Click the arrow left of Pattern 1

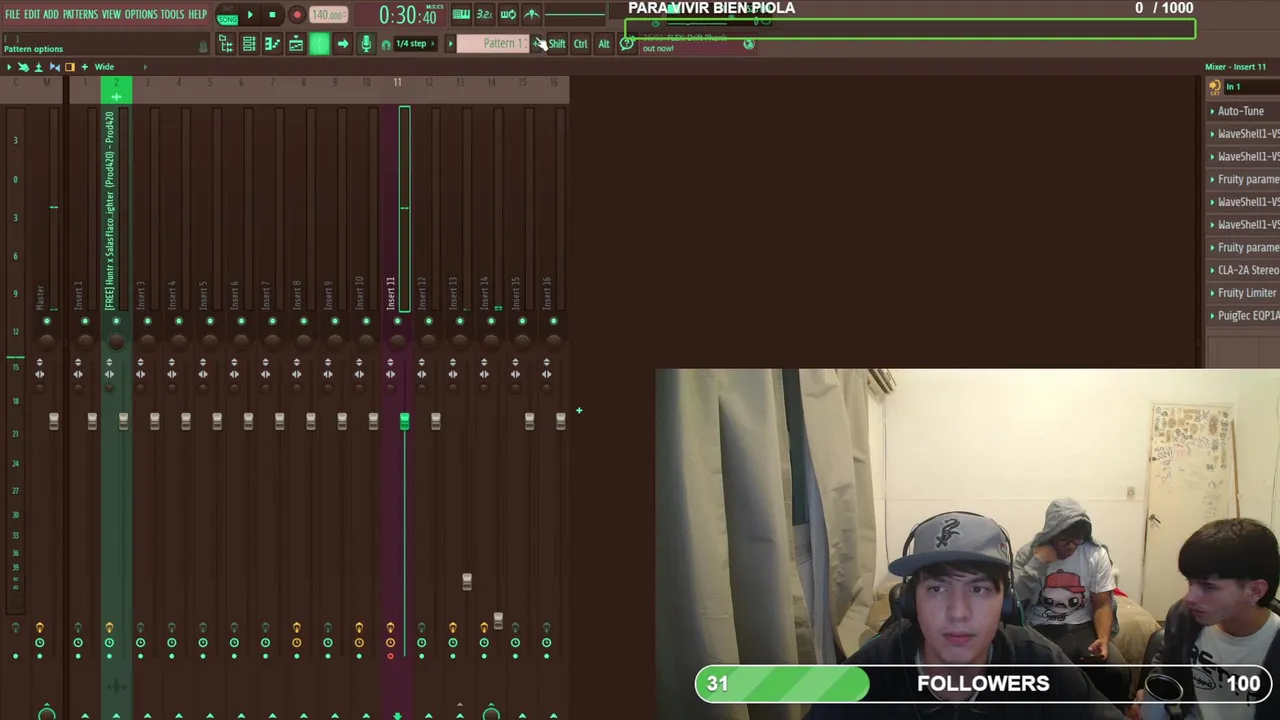[x=450, y=44]
